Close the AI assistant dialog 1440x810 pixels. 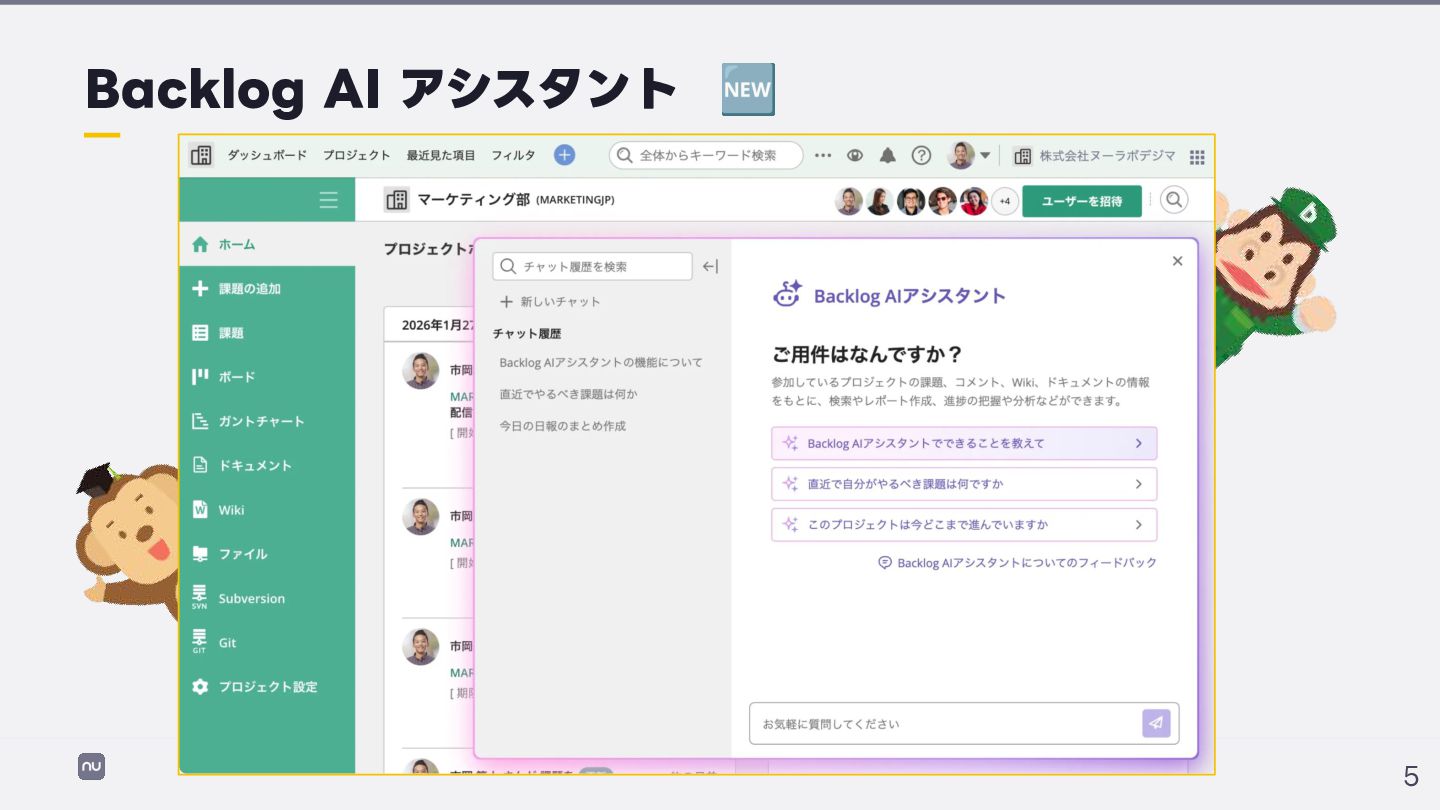1177,261
